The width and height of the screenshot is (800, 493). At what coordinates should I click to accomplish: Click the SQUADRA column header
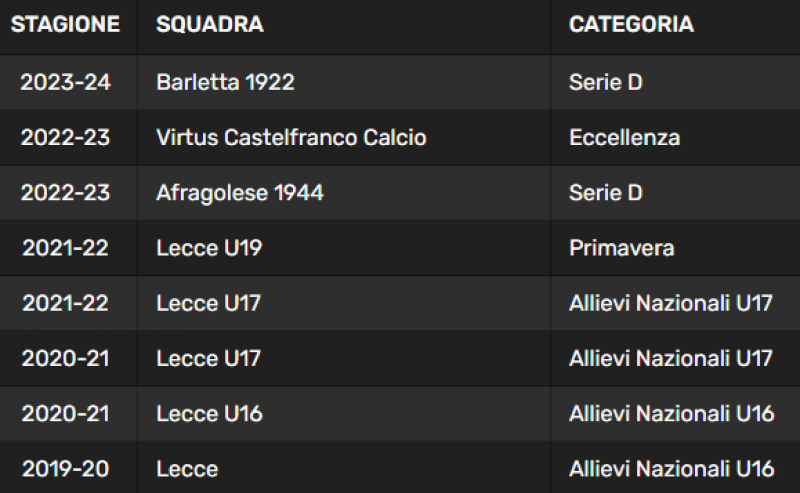coord(210,24)
